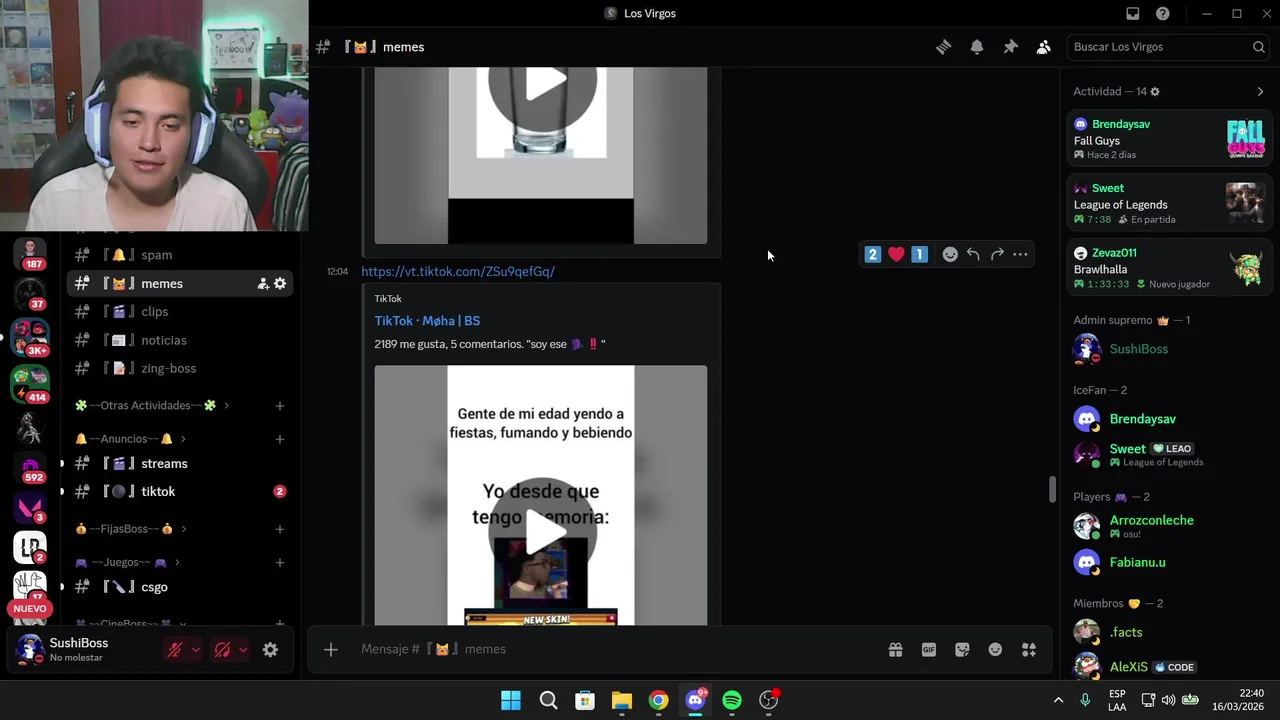Open SushiBoss user status panel

click(x=84, y=650)
